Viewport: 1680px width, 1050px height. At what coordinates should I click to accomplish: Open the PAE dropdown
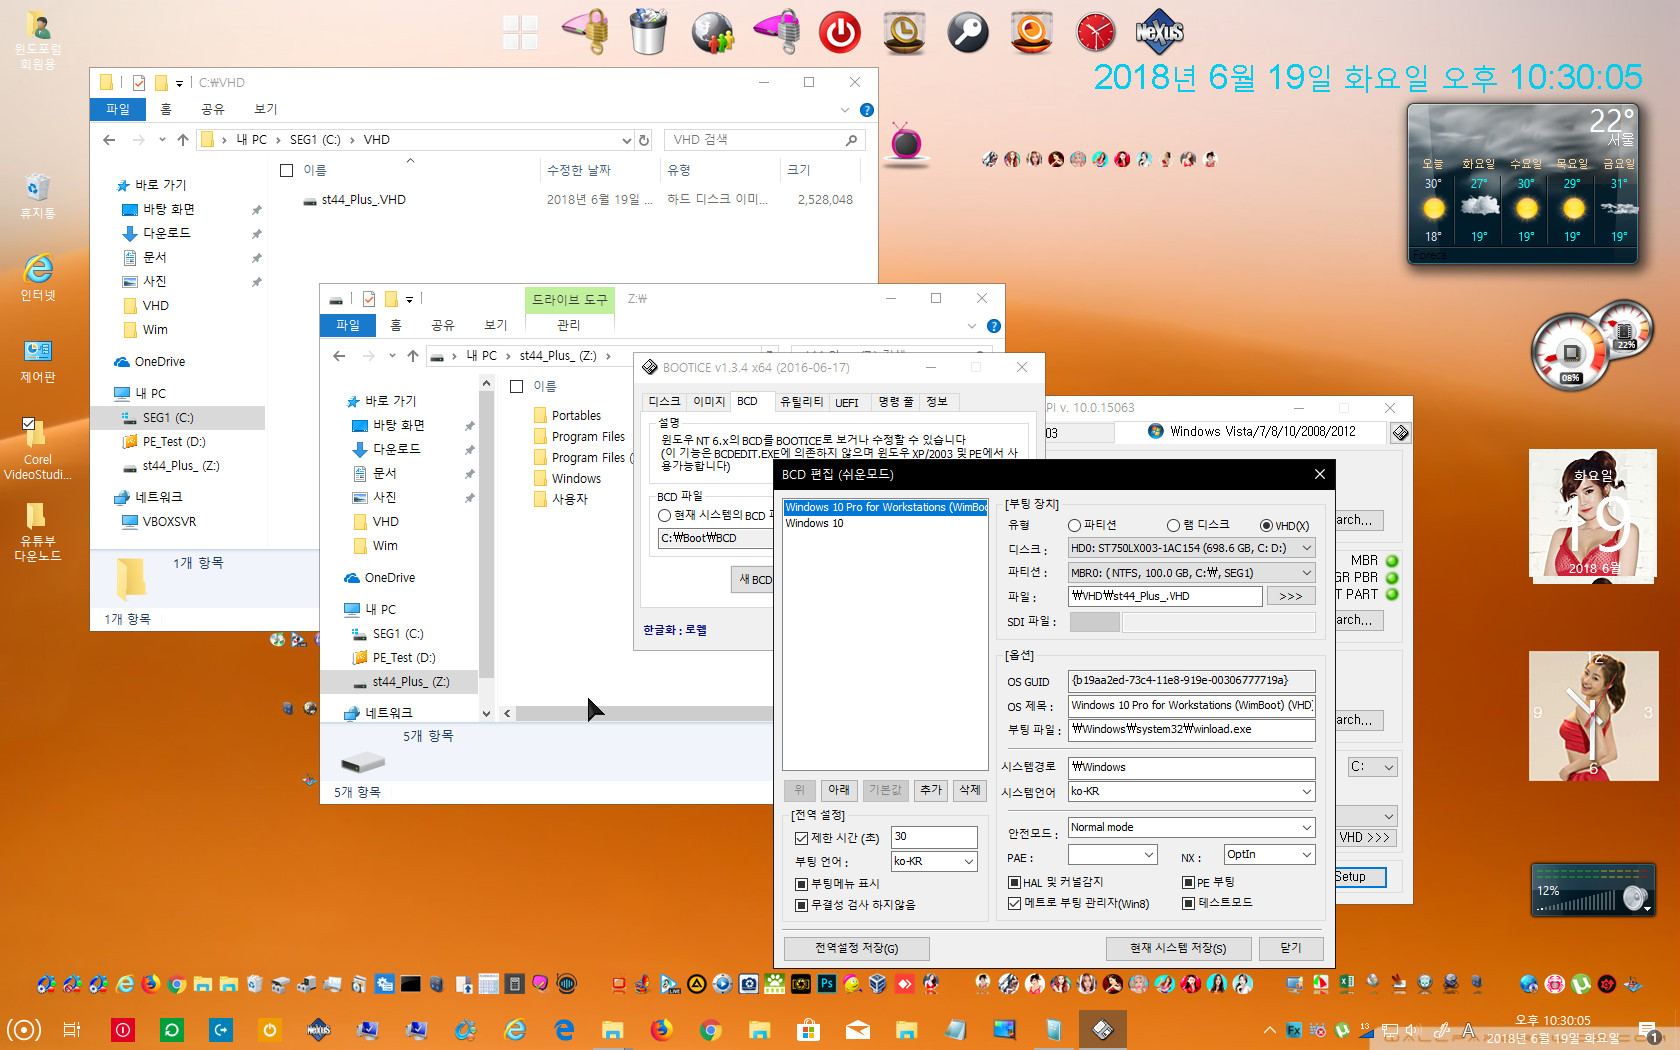click(1112, 854)
